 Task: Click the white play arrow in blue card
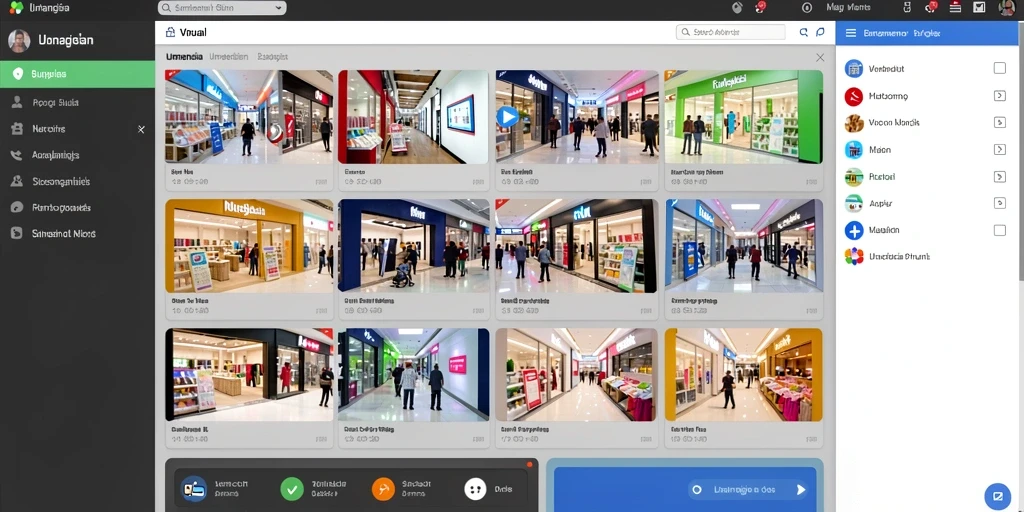801,489
